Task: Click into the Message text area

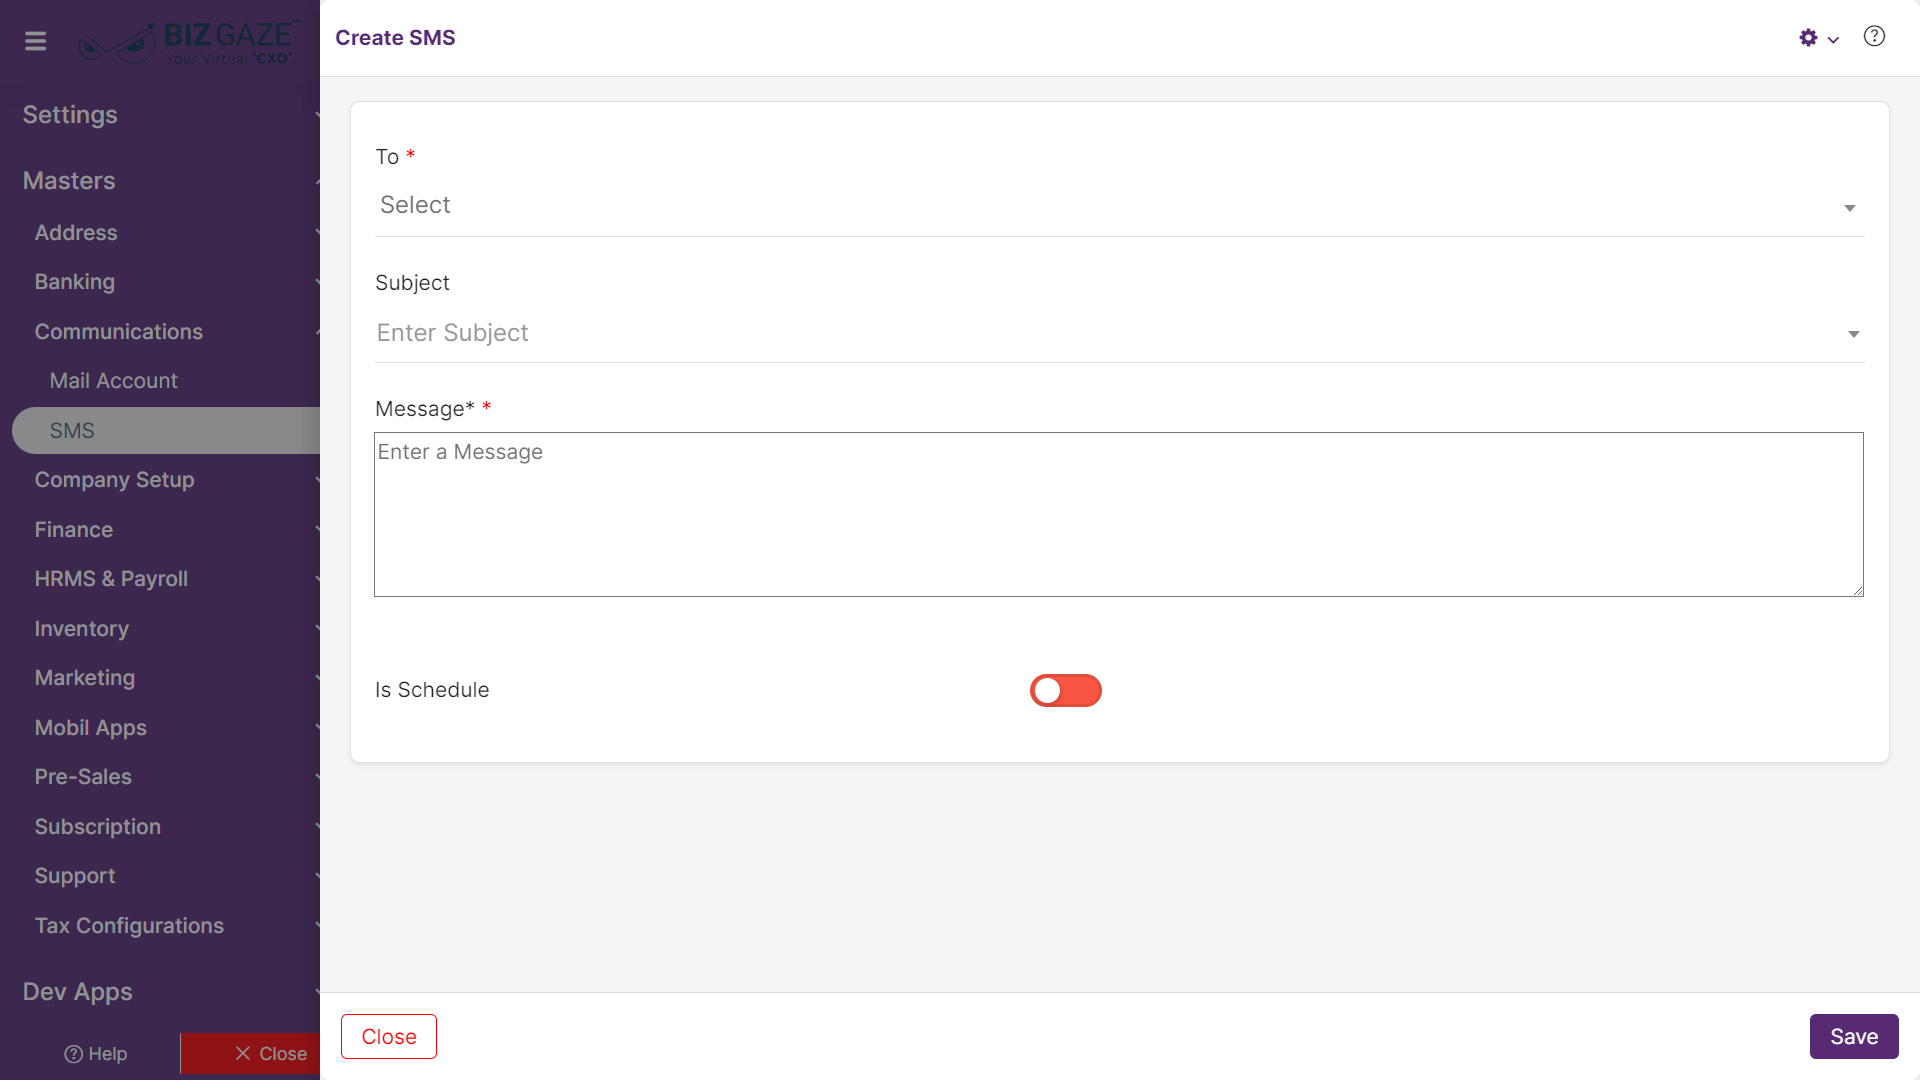Action: pos(1119,515)
